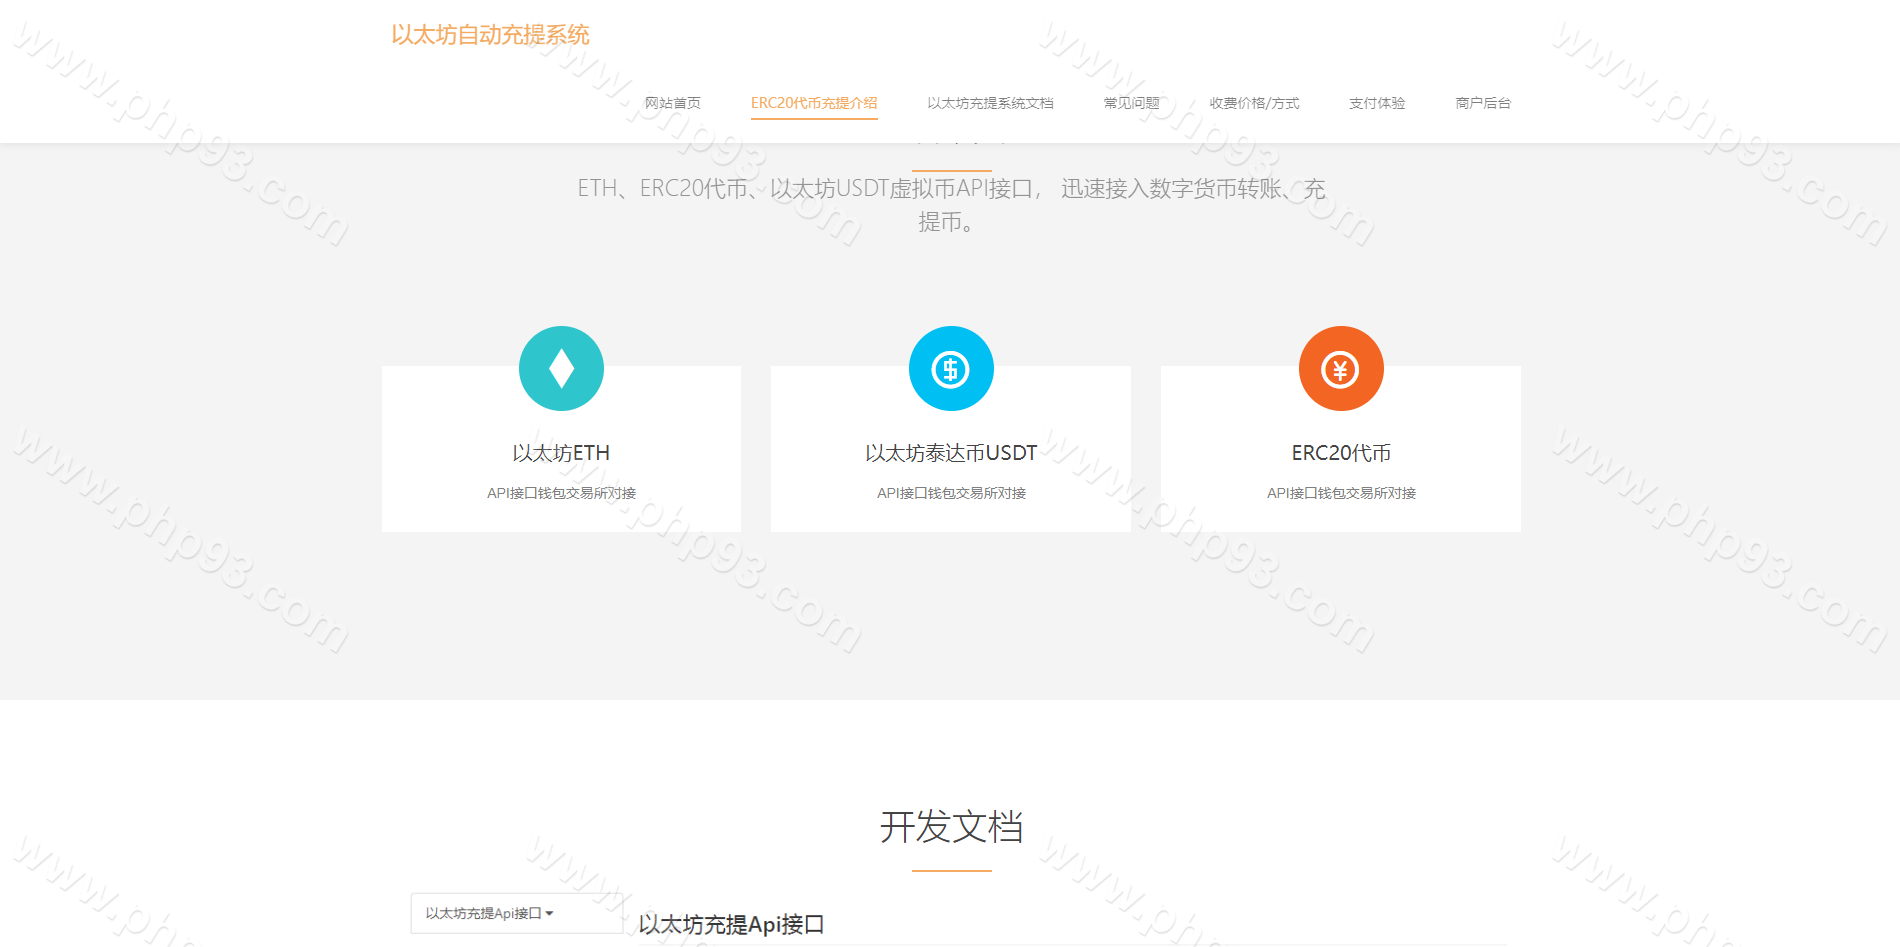Click the subtitle under 以太坊泰达币USDT
1900x947 pixels.
pos(951,493)
